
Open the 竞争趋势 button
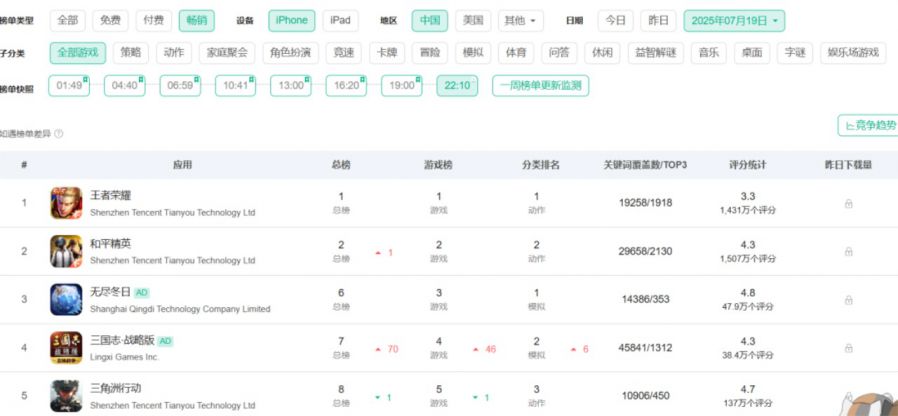(870, 125)
